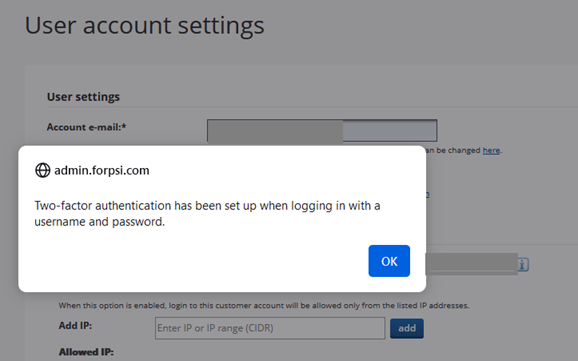Image resolution: width=578 pixels, height=361 pixels.
Task: Click the User account settings page title
Action: 144,25
